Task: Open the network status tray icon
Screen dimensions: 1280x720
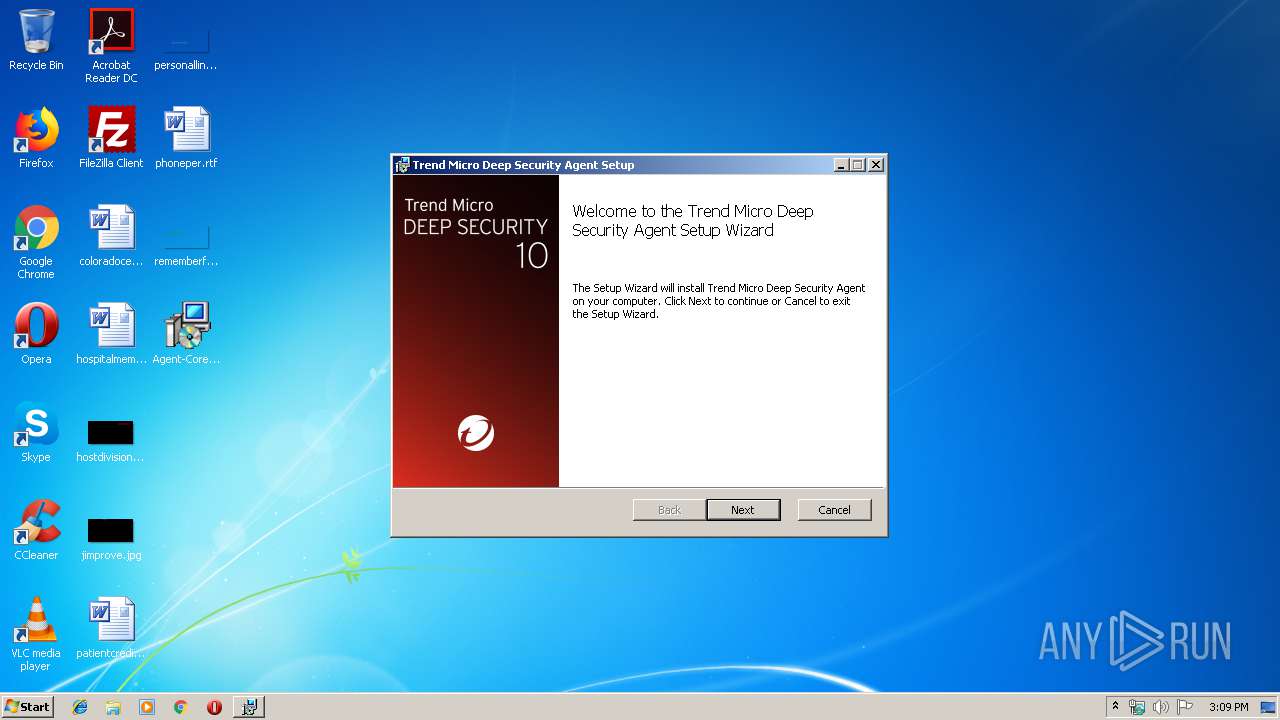Action: [1137, 707]
